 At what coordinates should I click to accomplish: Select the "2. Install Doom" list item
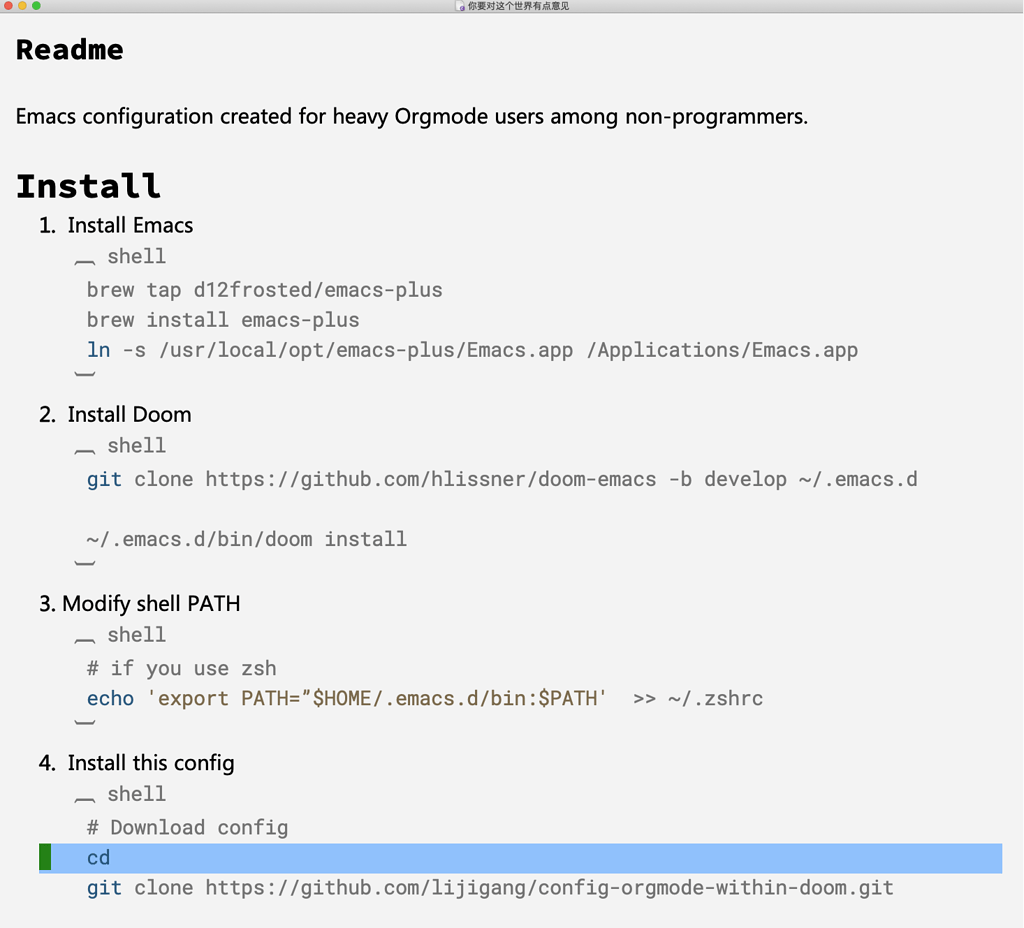click(x=129, y=414)
